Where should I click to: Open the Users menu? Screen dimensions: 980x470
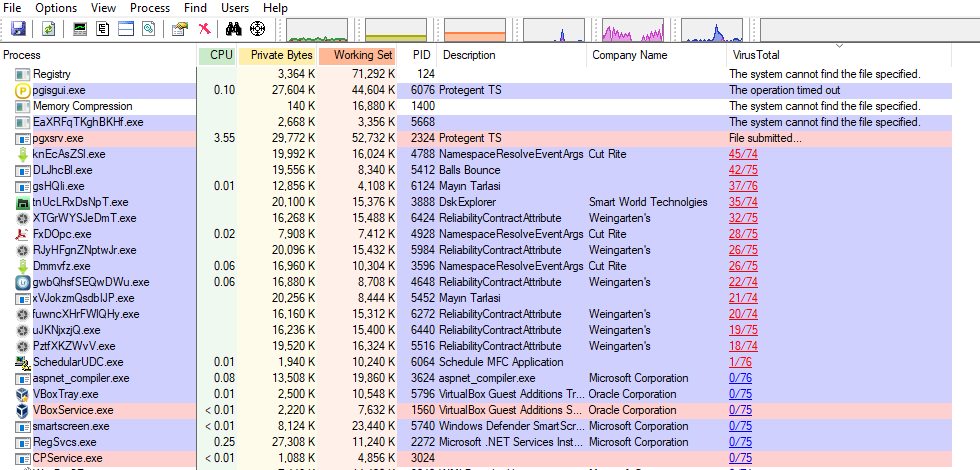click(235, 8)
